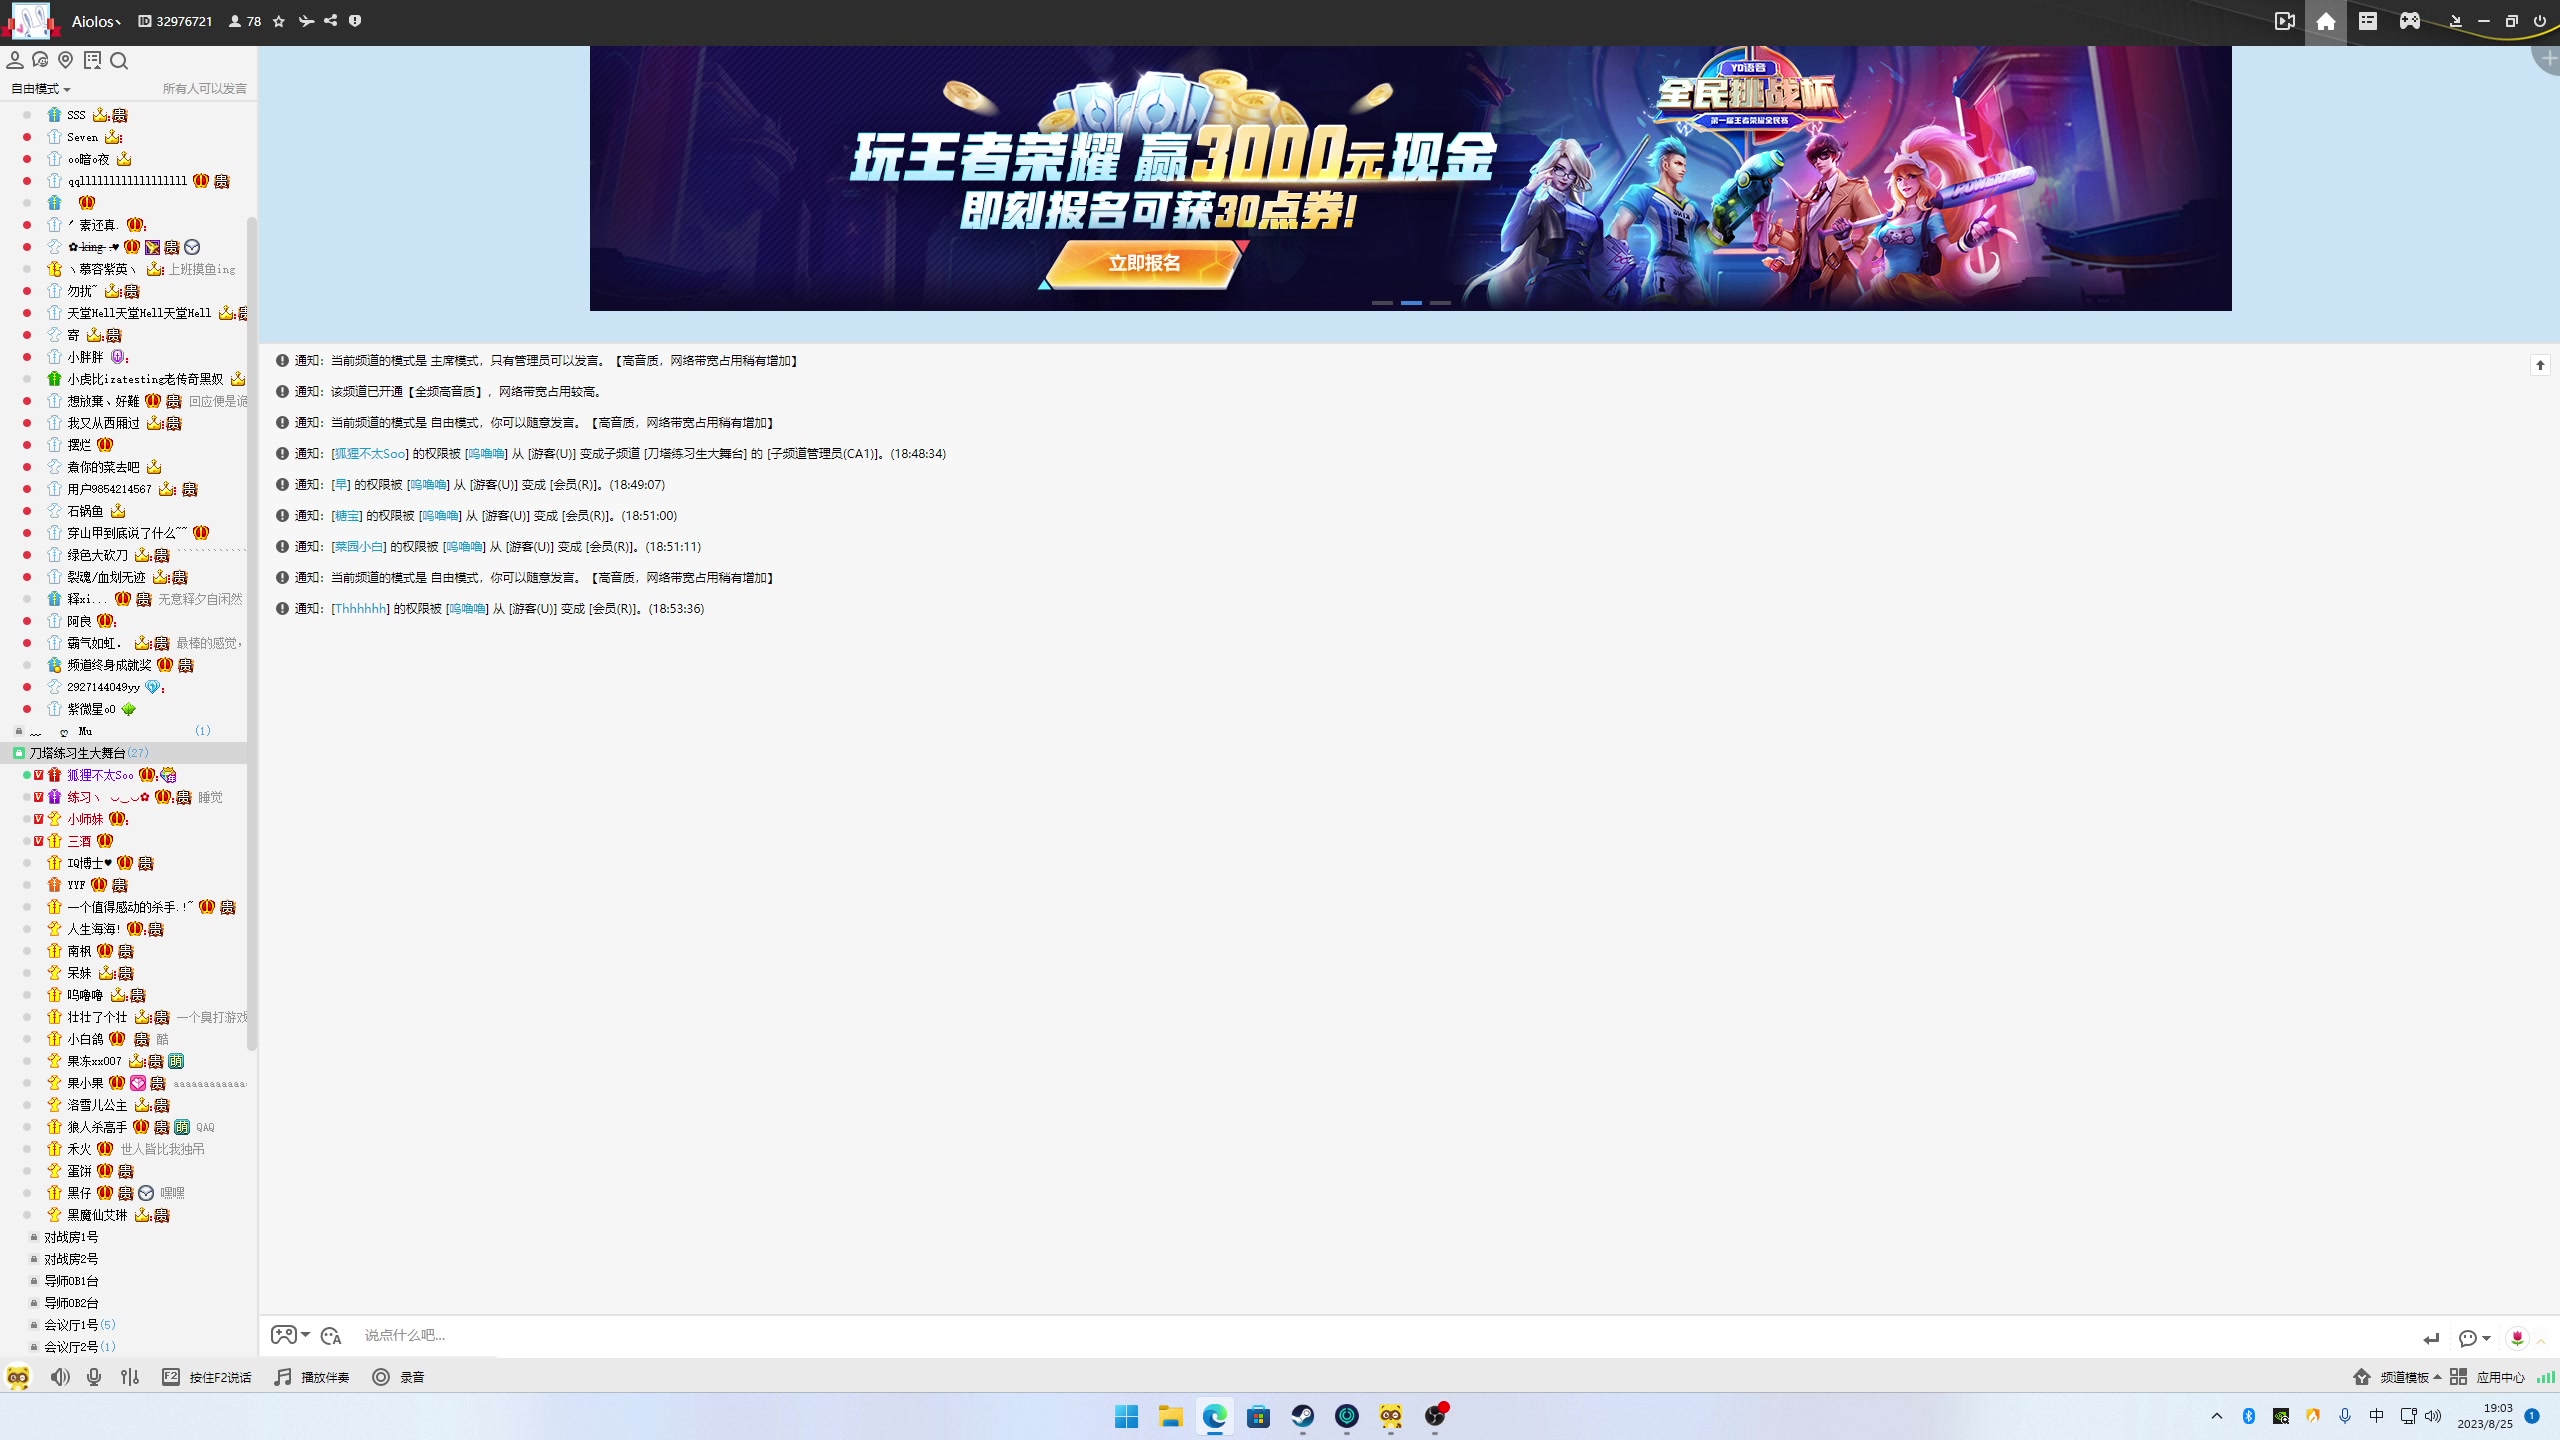
Task: Click the third banner carousel indicator
Action: tap(1440, 302)
